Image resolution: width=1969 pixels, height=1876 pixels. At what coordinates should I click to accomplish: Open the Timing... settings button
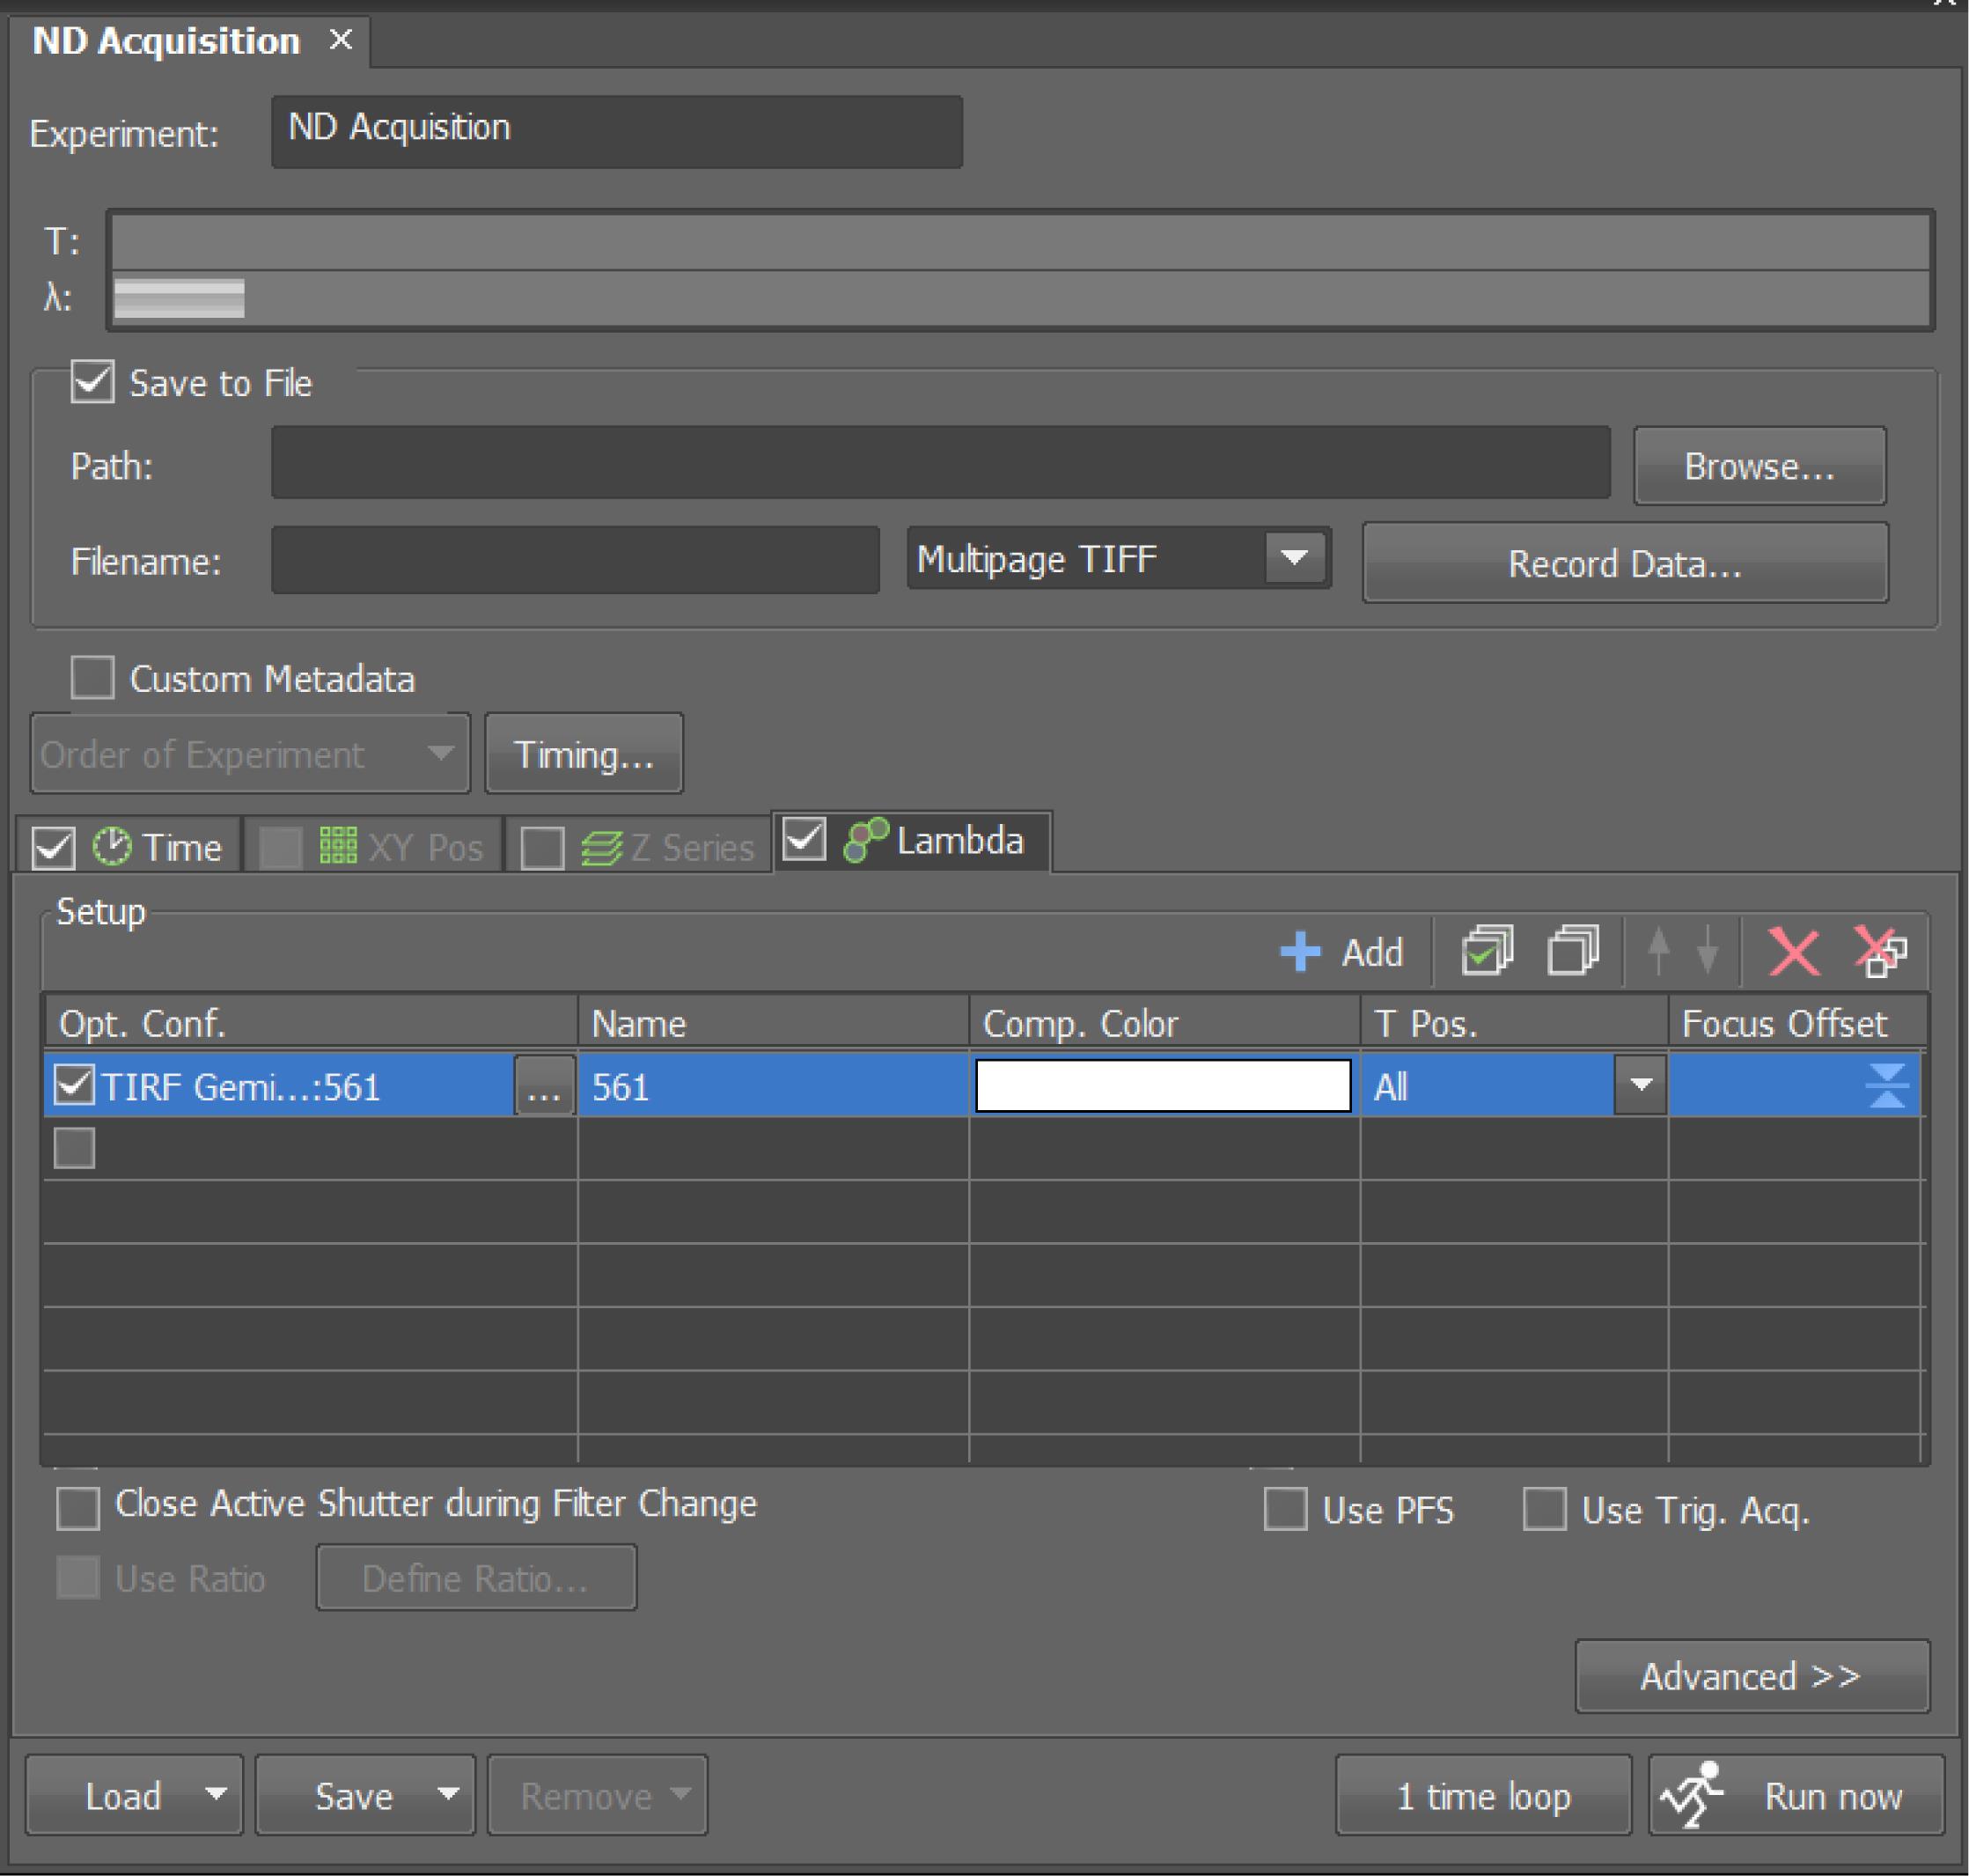click(x=584, y=754)
